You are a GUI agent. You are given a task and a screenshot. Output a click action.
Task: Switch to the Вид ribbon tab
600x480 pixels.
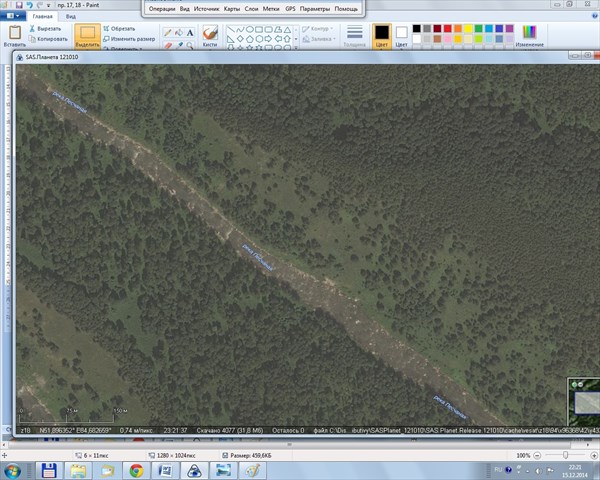pyautogui.click(x=71, y=17)
